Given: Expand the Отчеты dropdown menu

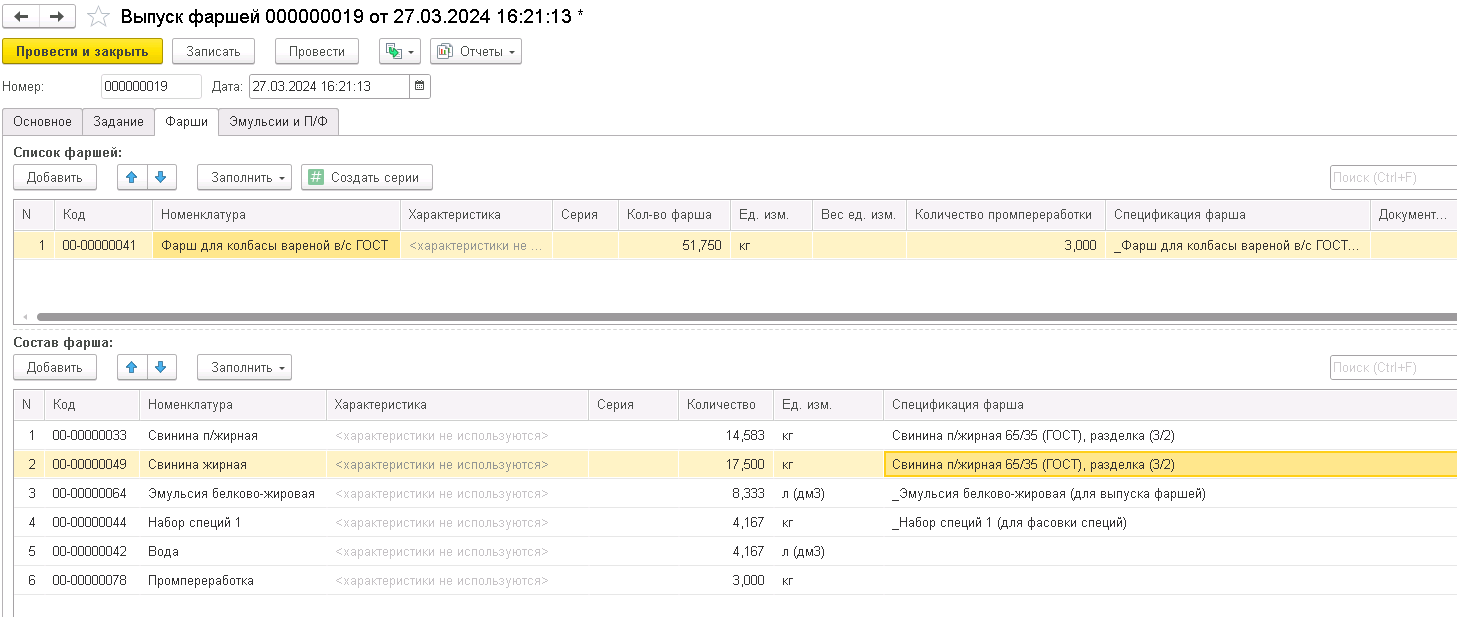Looking at the screenshot, I should pos(476,51).
